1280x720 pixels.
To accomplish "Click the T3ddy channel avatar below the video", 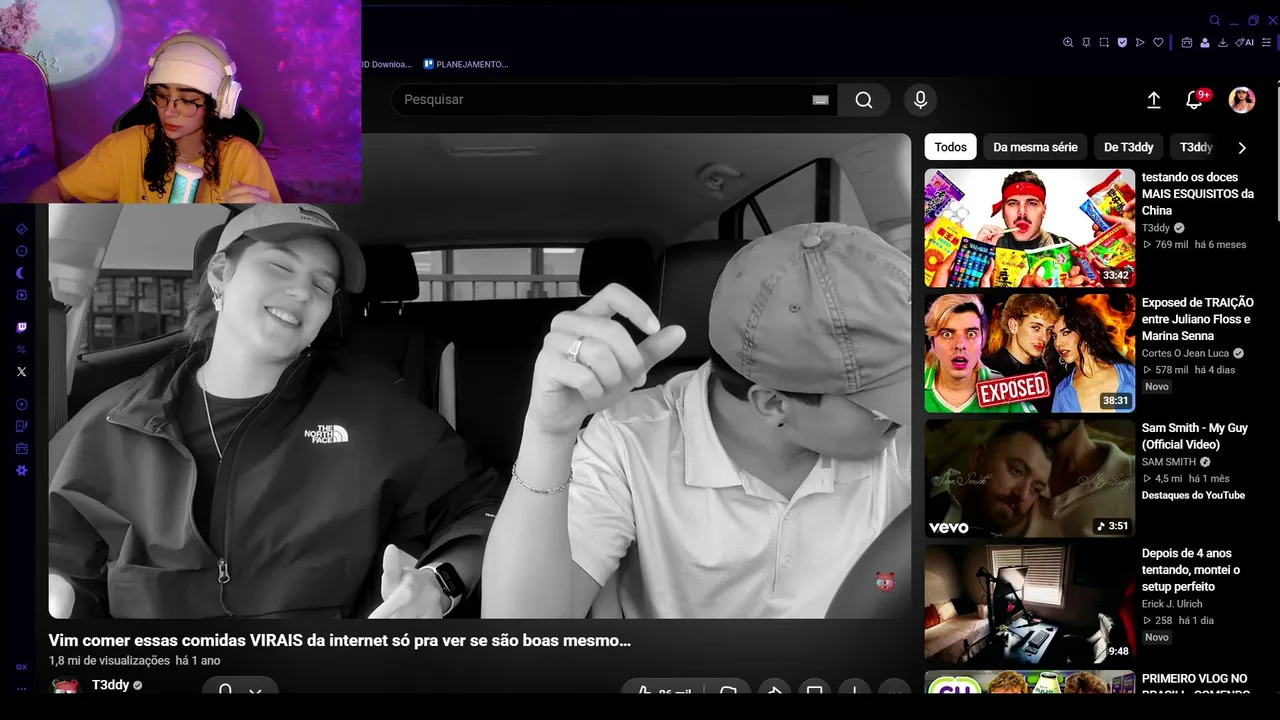I will (65, 686).
